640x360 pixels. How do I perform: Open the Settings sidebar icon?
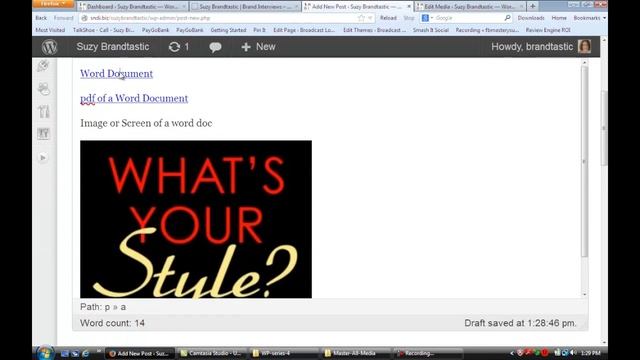(x=43, y=133)
